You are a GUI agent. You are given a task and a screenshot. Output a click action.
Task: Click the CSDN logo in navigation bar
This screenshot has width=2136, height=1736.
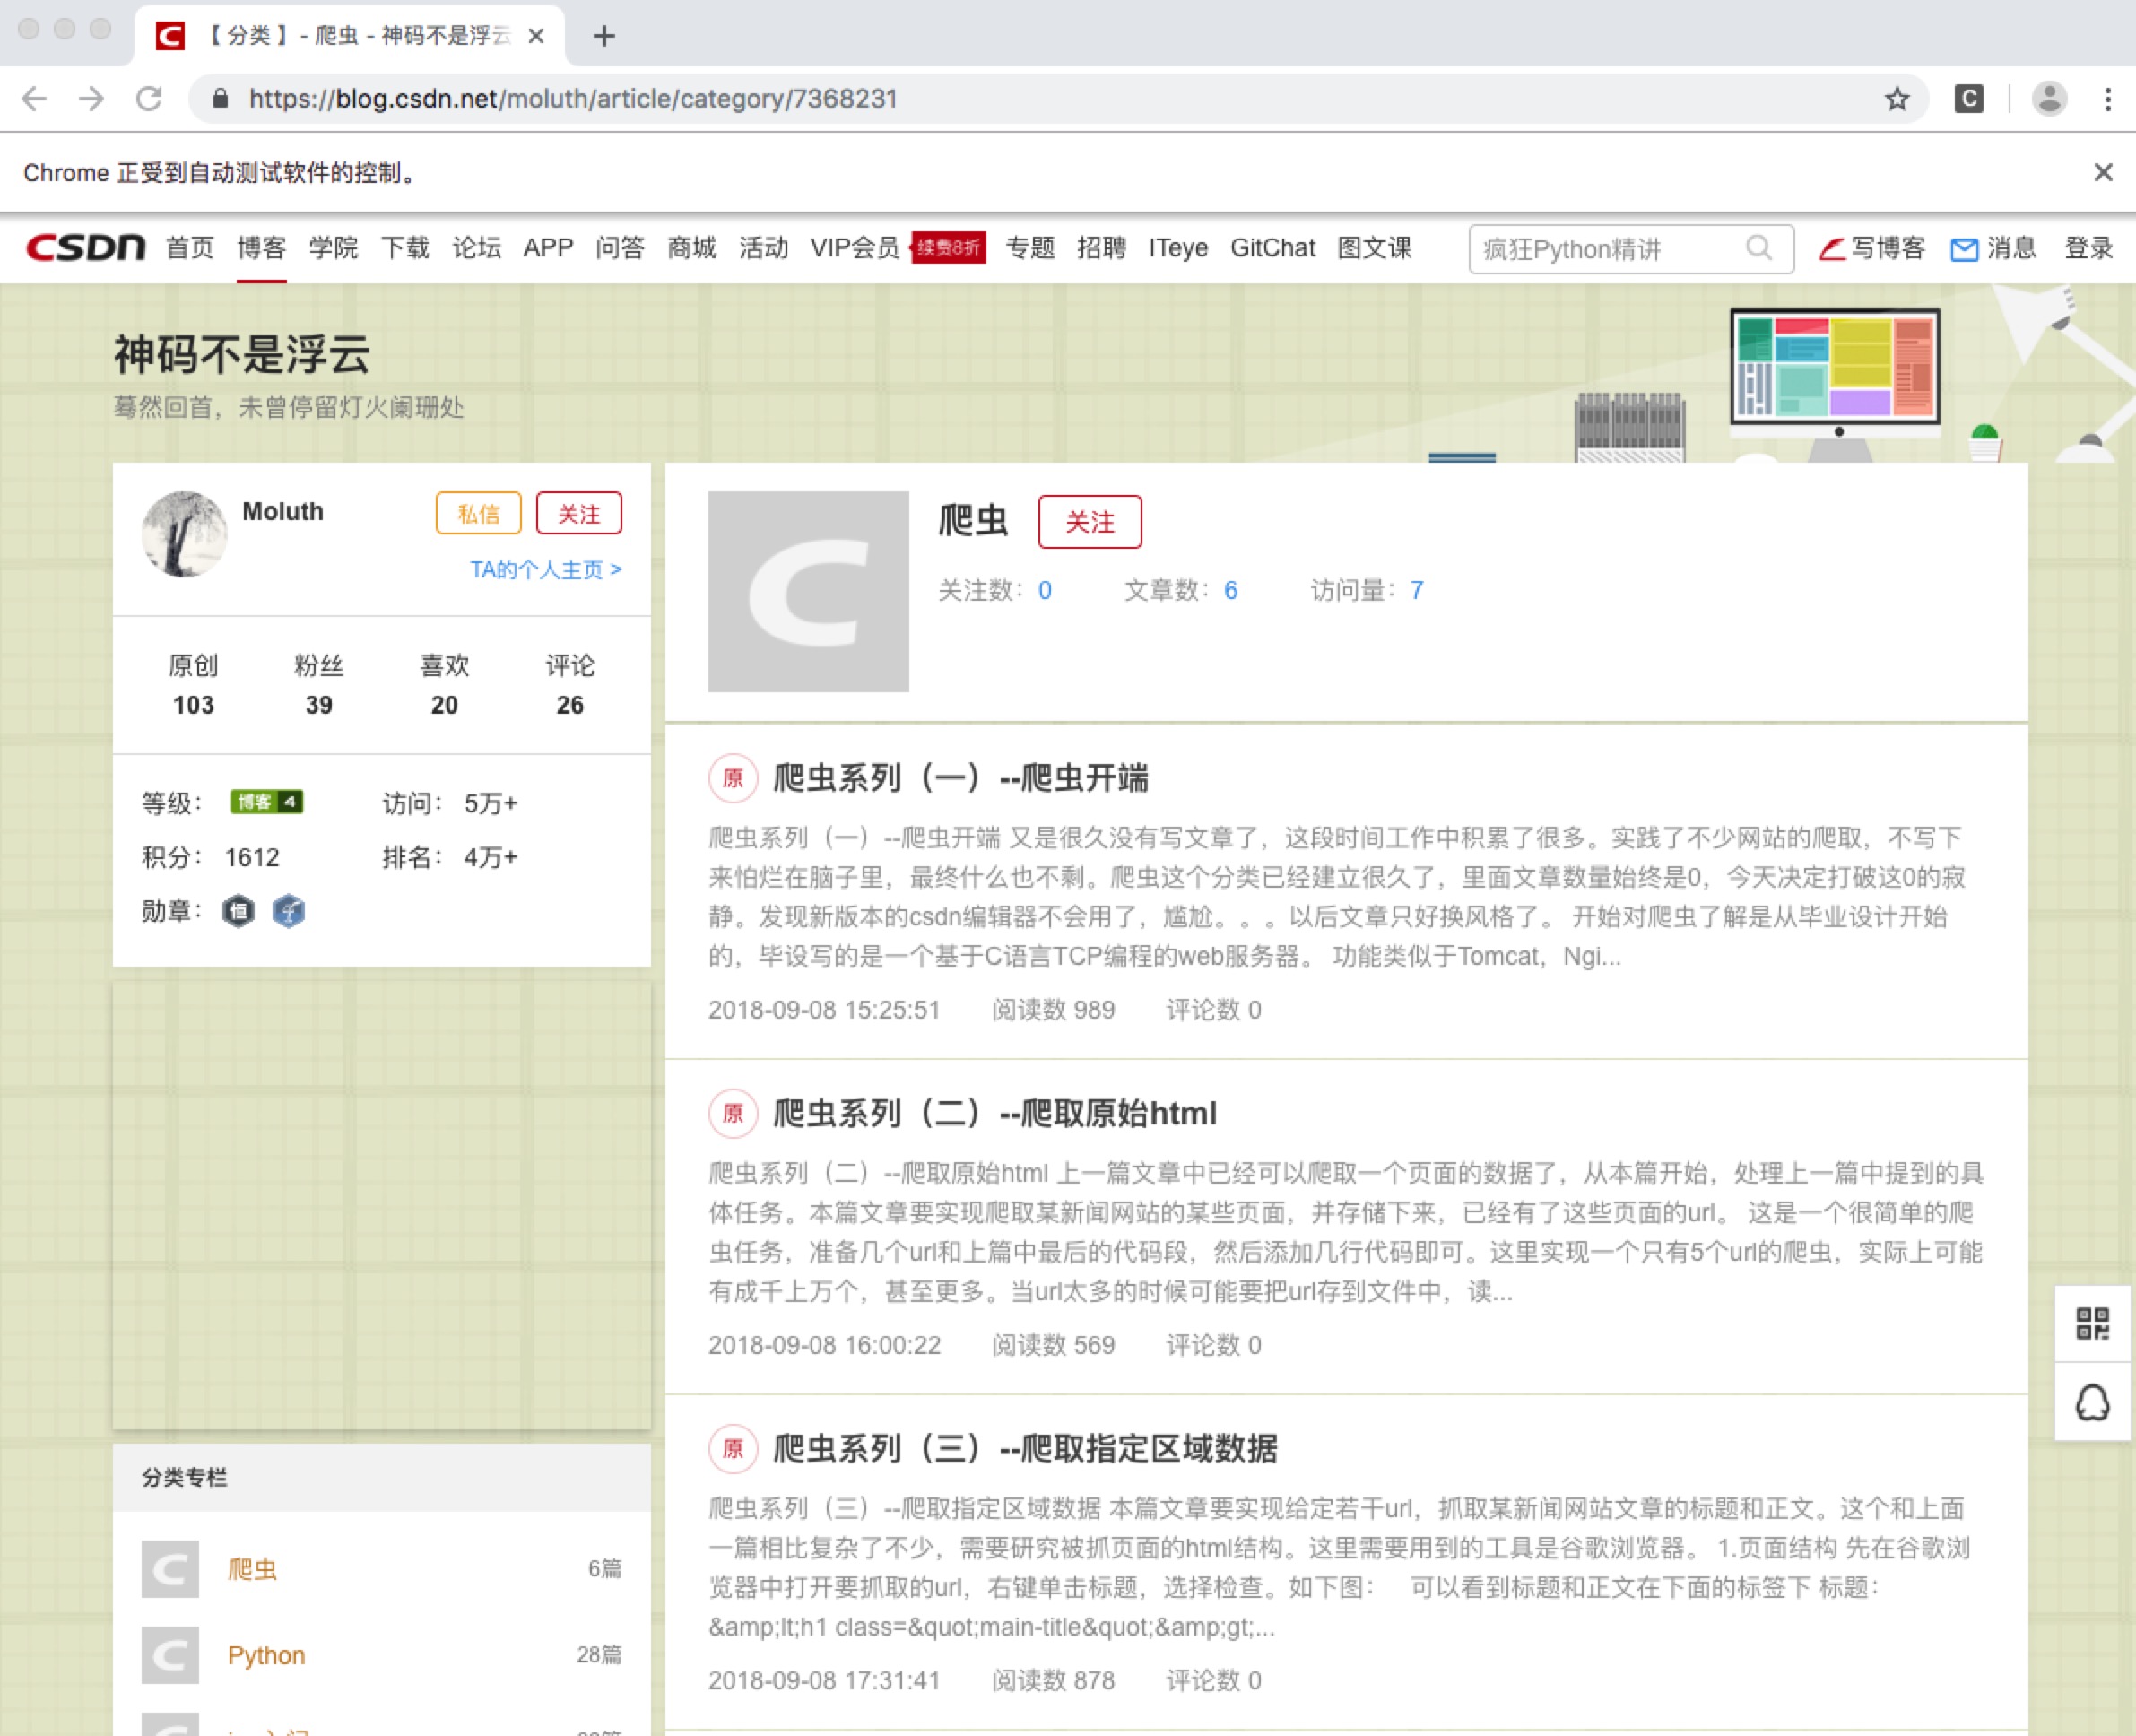86,247
